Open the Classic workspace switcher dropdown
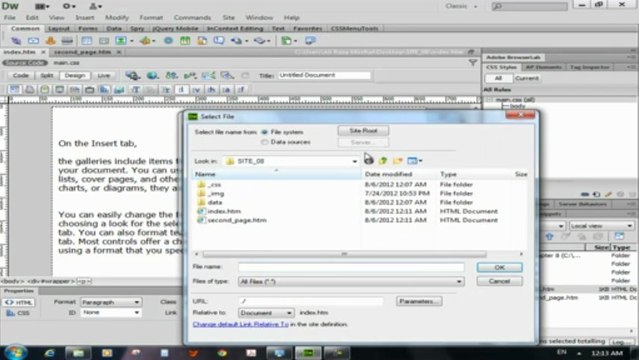 coord(461,6)
